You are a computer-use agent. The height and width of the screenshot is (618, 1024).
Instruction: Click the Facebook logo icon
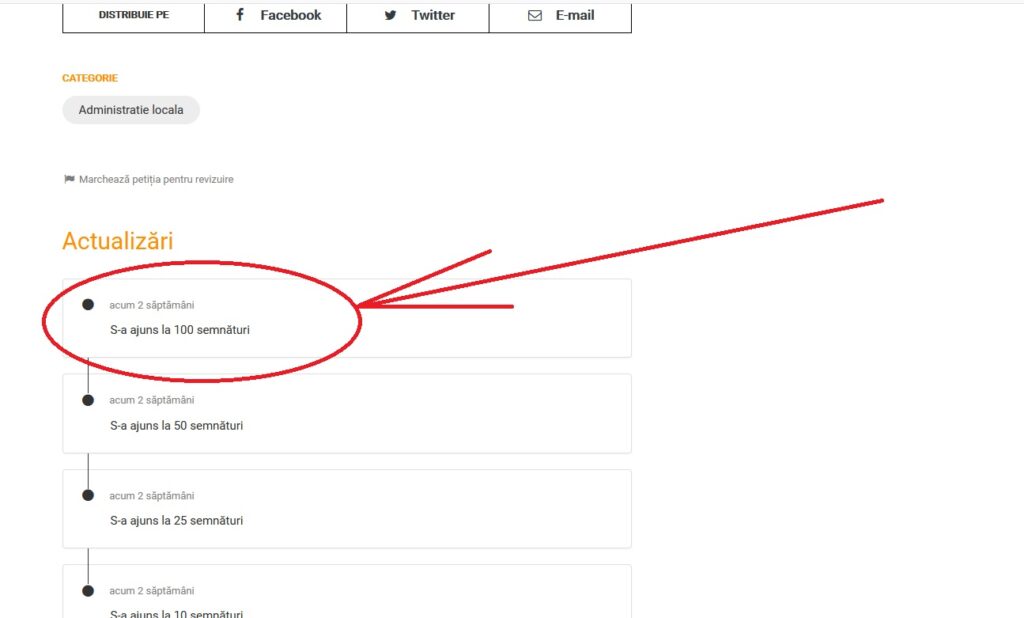coord(240,15)
